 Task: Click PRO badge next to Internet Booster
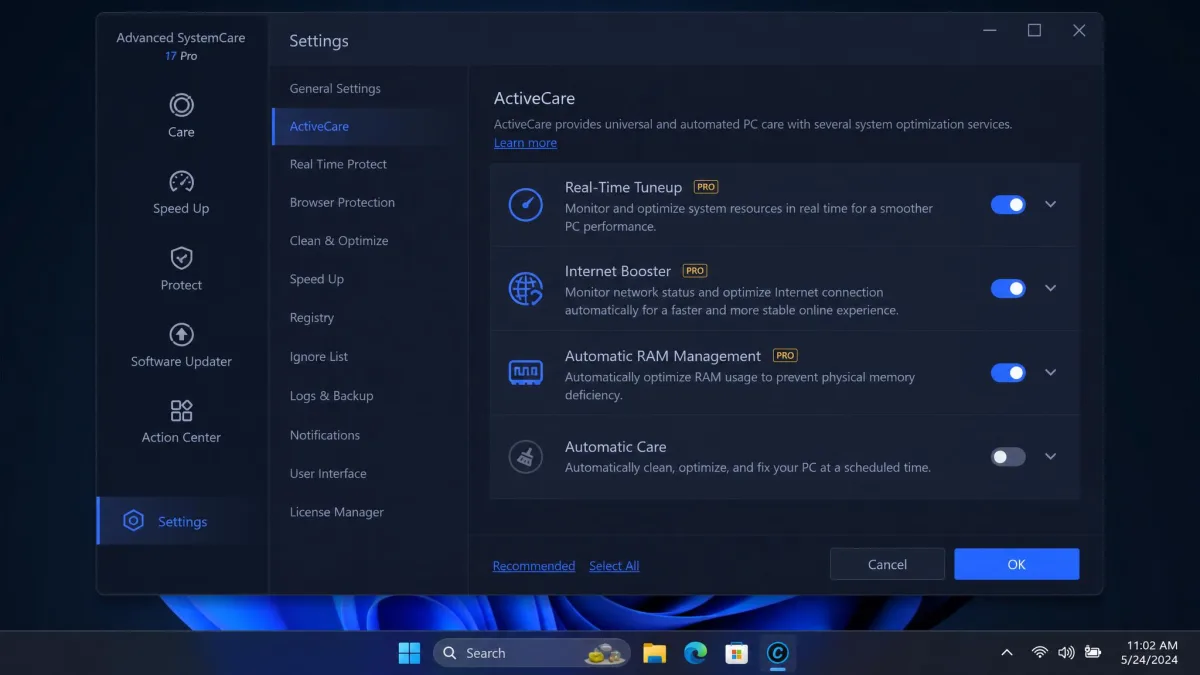pos(695,271)
